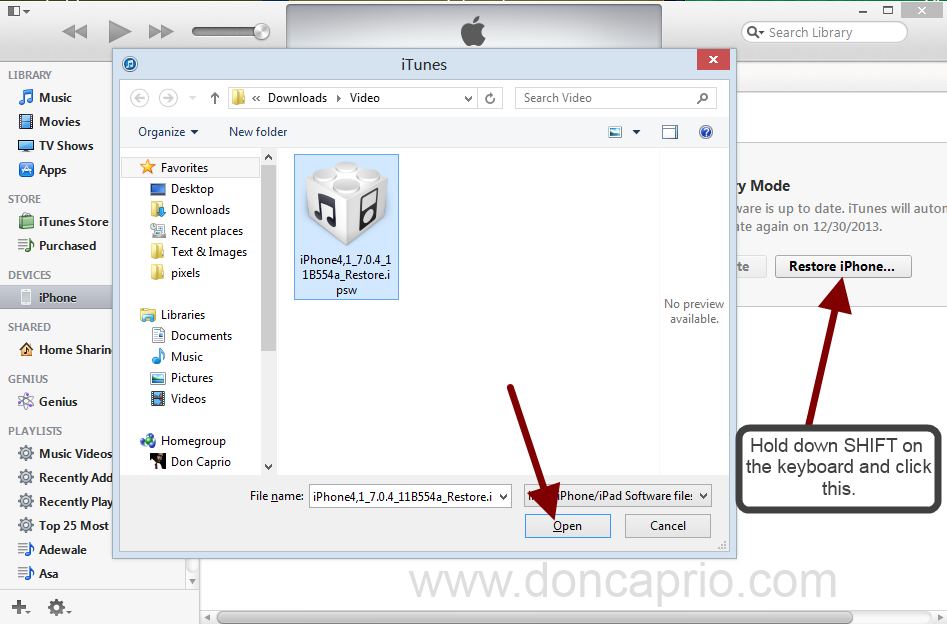This screenshot has width=947, height=624.
Task: Open Movies in the iTunes sidebar
Action: tap(59, 122)
